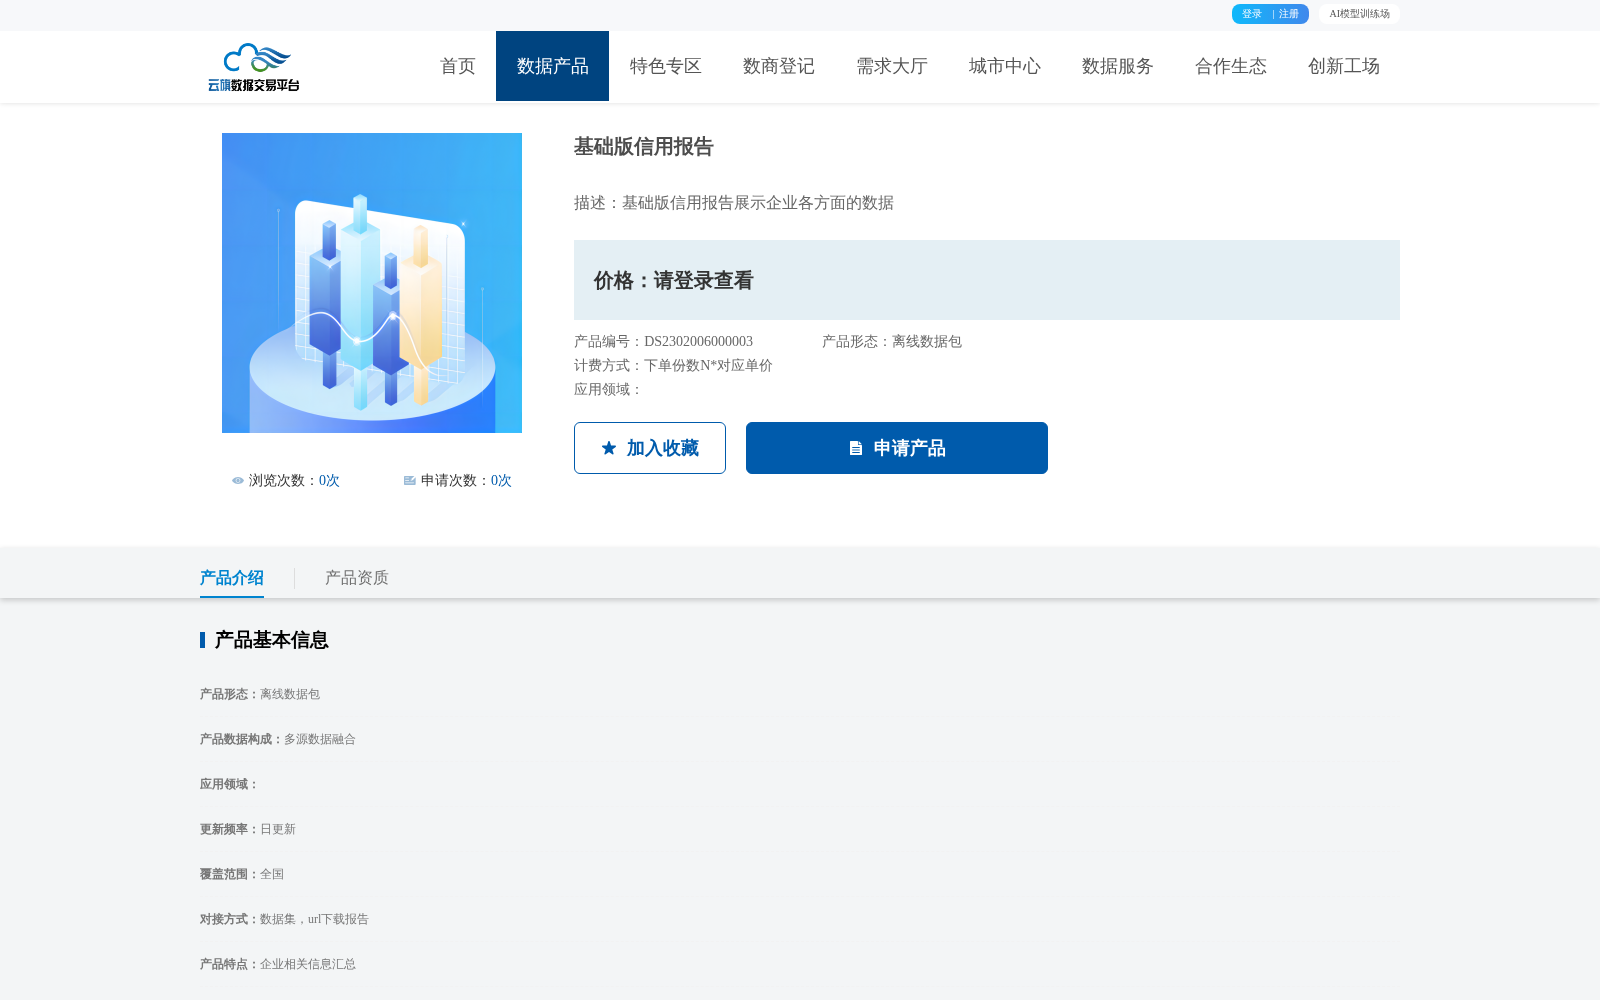Screen dimensions: 1600x1000
Task: Click 对接方式:数据集,url下载报告 row
Action: click(x=285, y=920)
